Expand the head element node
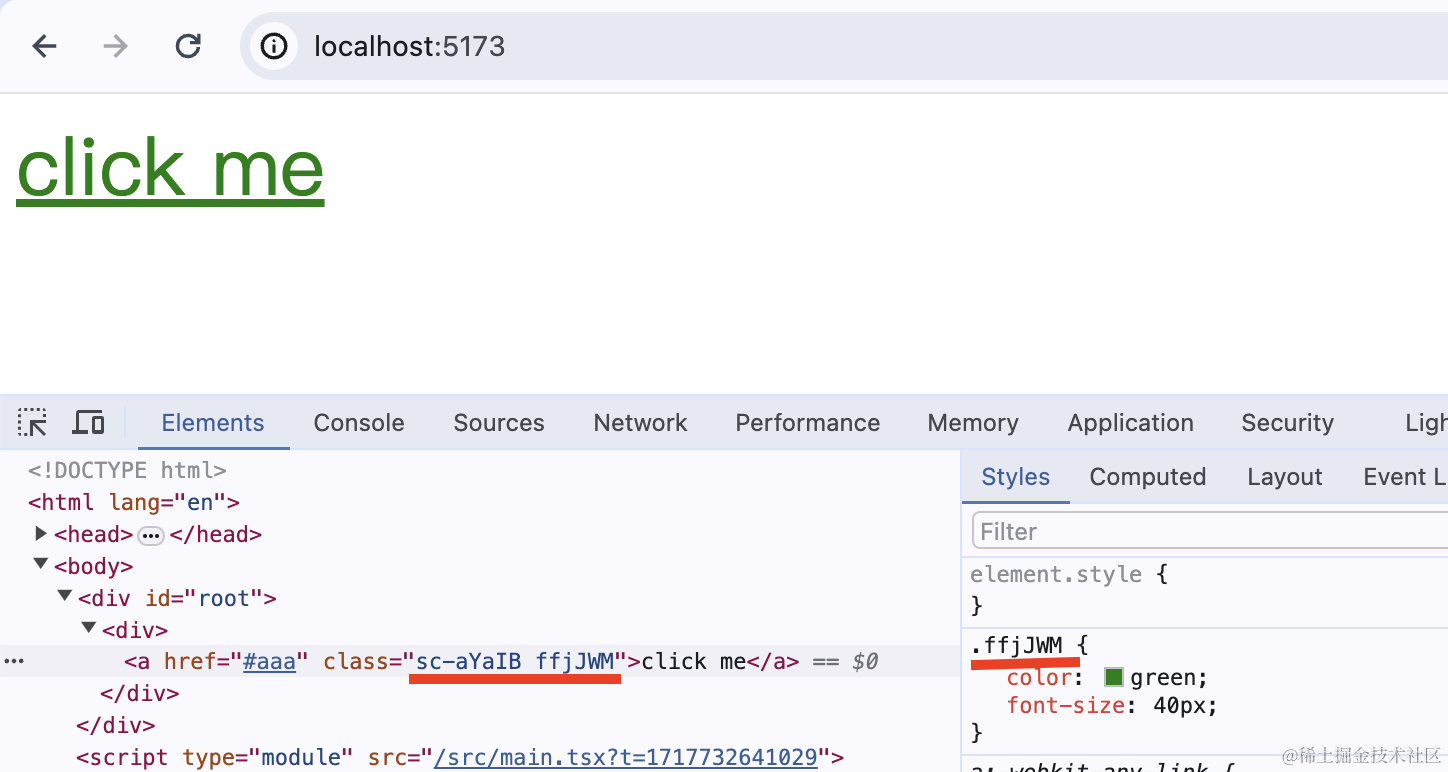This screenshot has height=772, width=1448. pos(41,533)
